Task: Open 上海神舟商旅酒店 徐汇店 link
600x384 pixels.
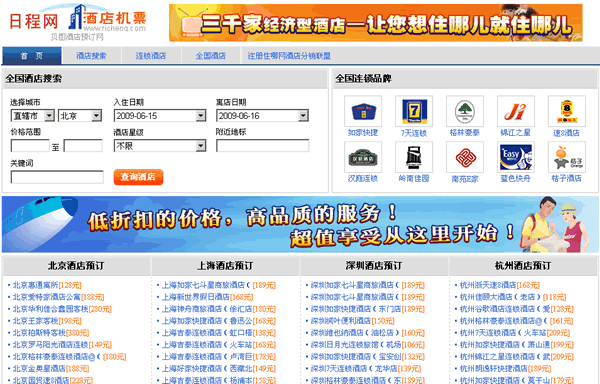Action: (x=219, y=309)
